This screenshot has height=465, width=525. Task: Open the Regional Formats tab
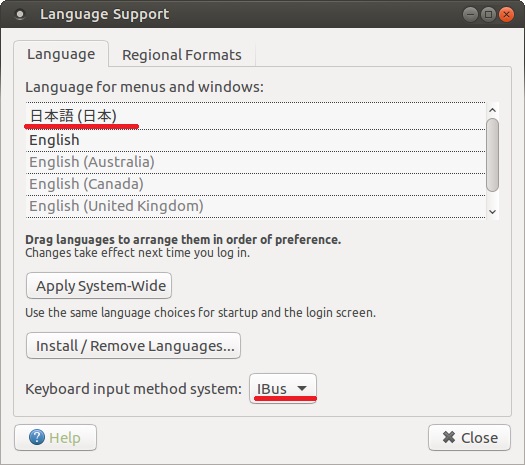tap(182, 55)
